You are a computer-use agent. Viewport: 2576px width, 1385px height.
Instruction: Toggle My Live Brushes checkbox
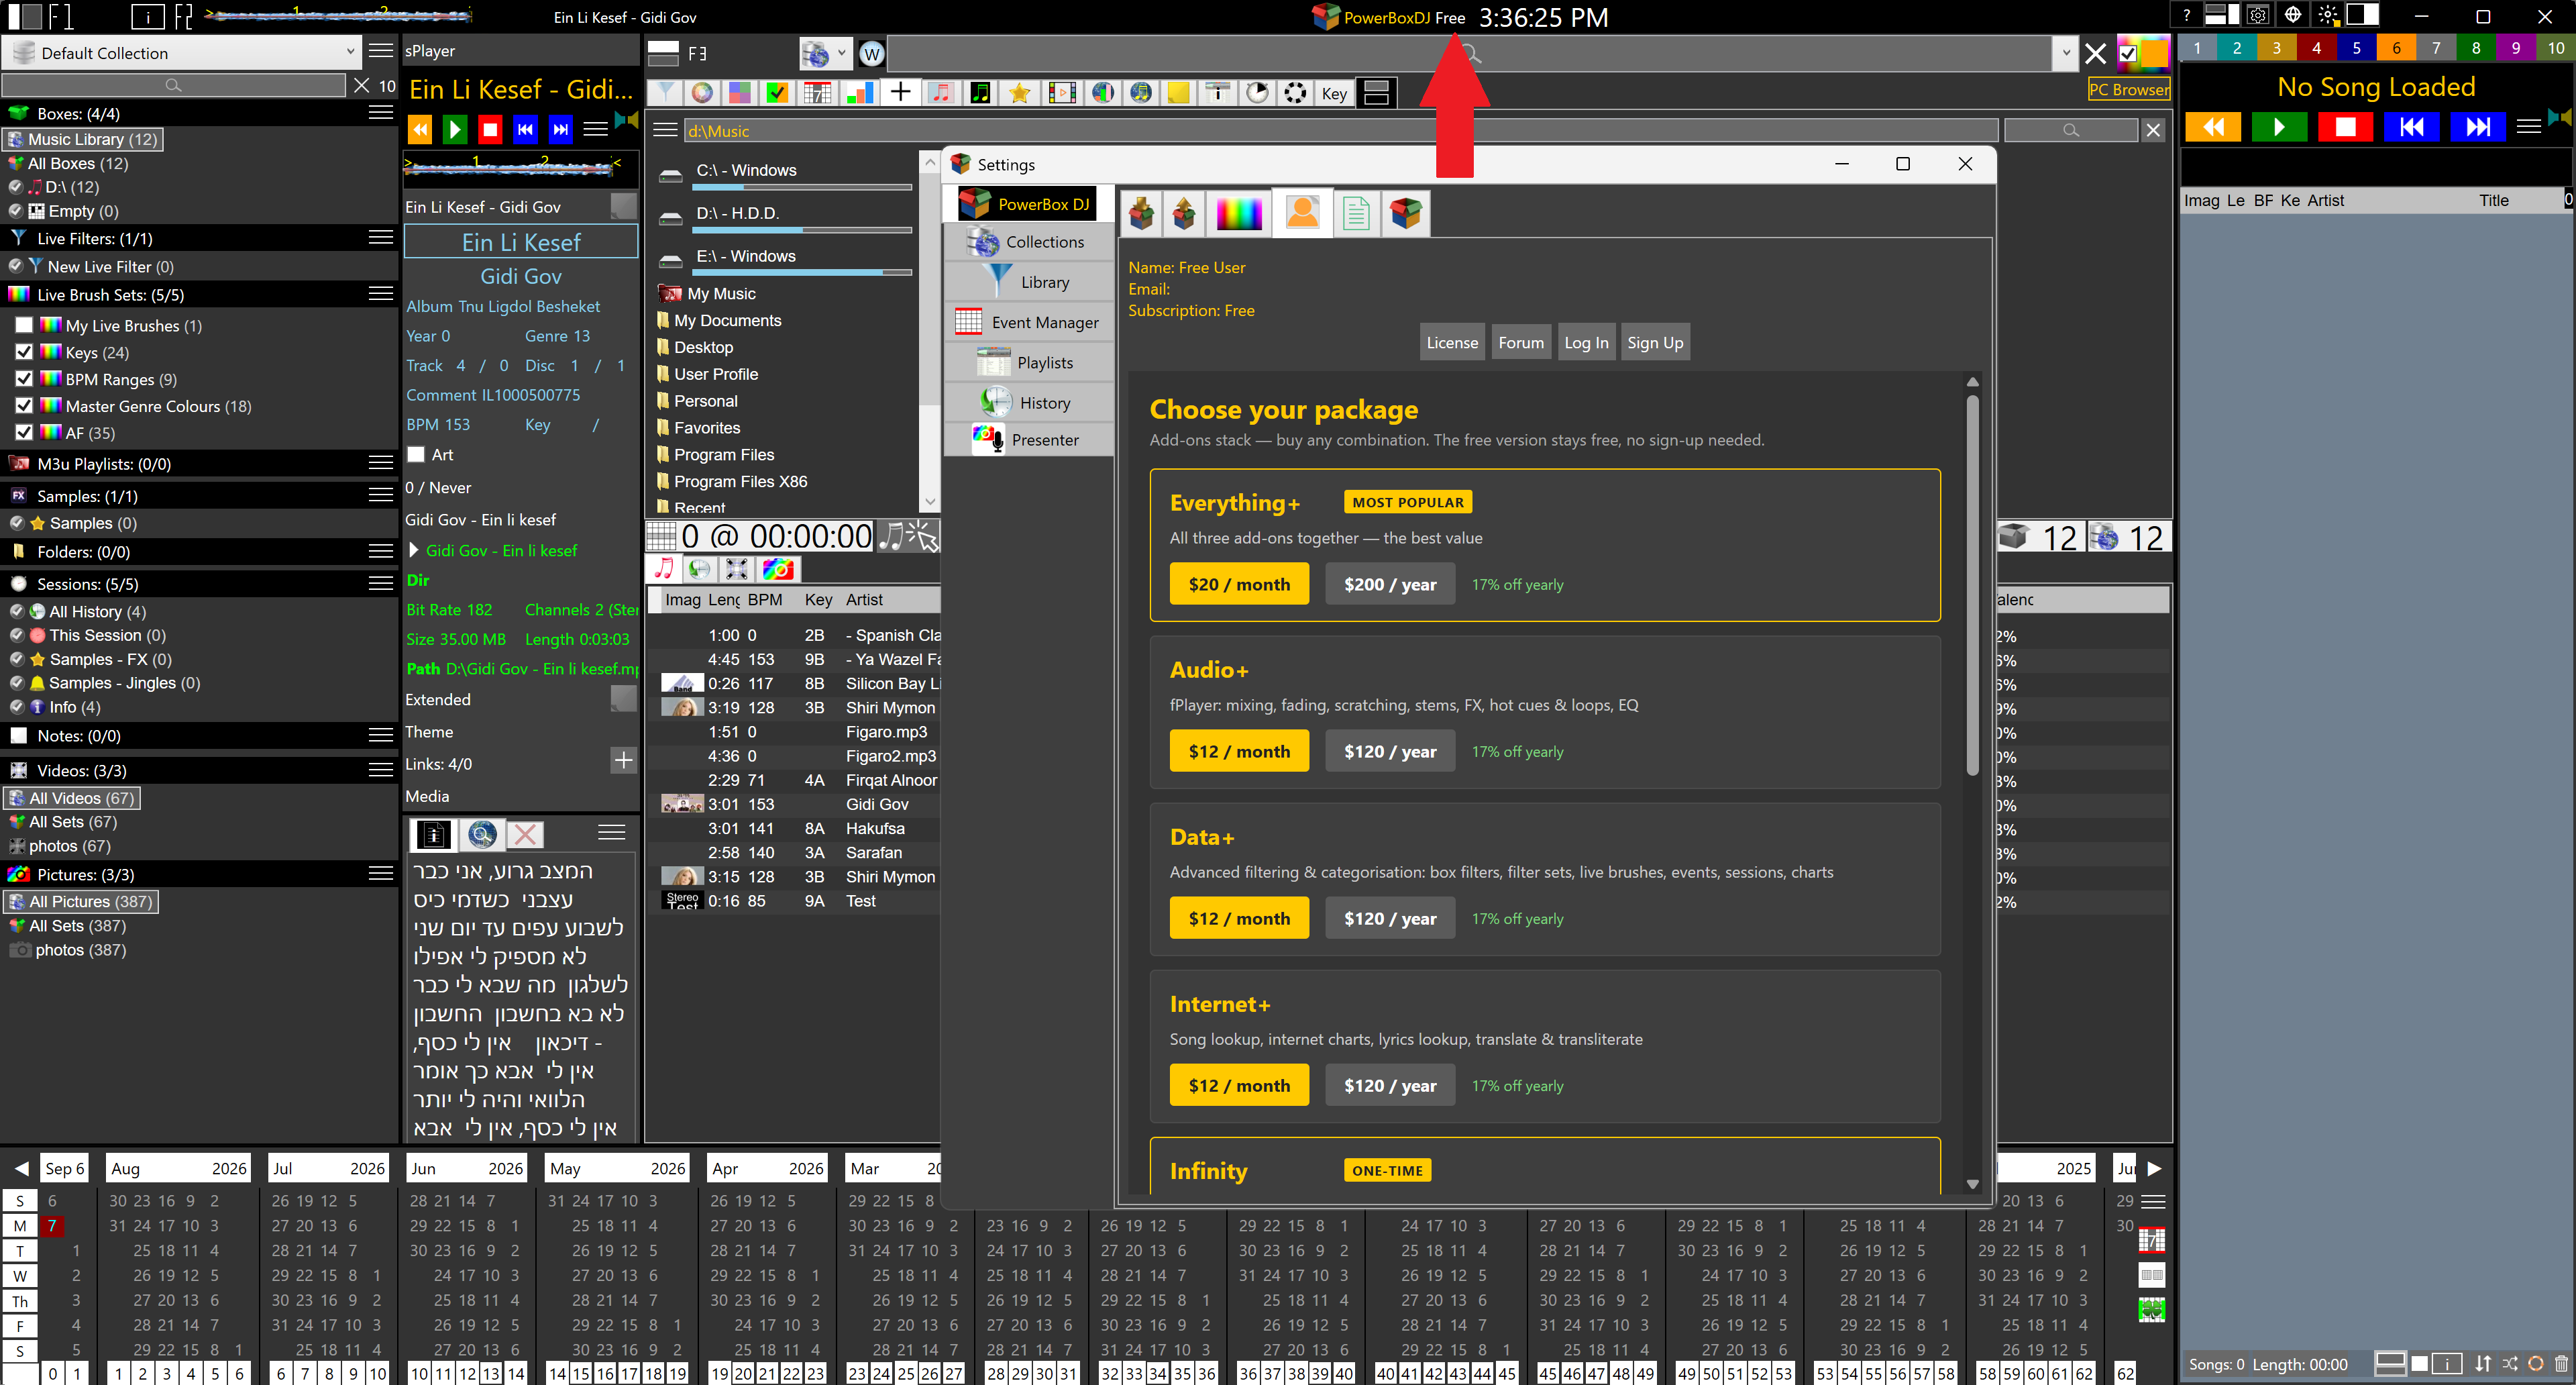tap(25, 325)
